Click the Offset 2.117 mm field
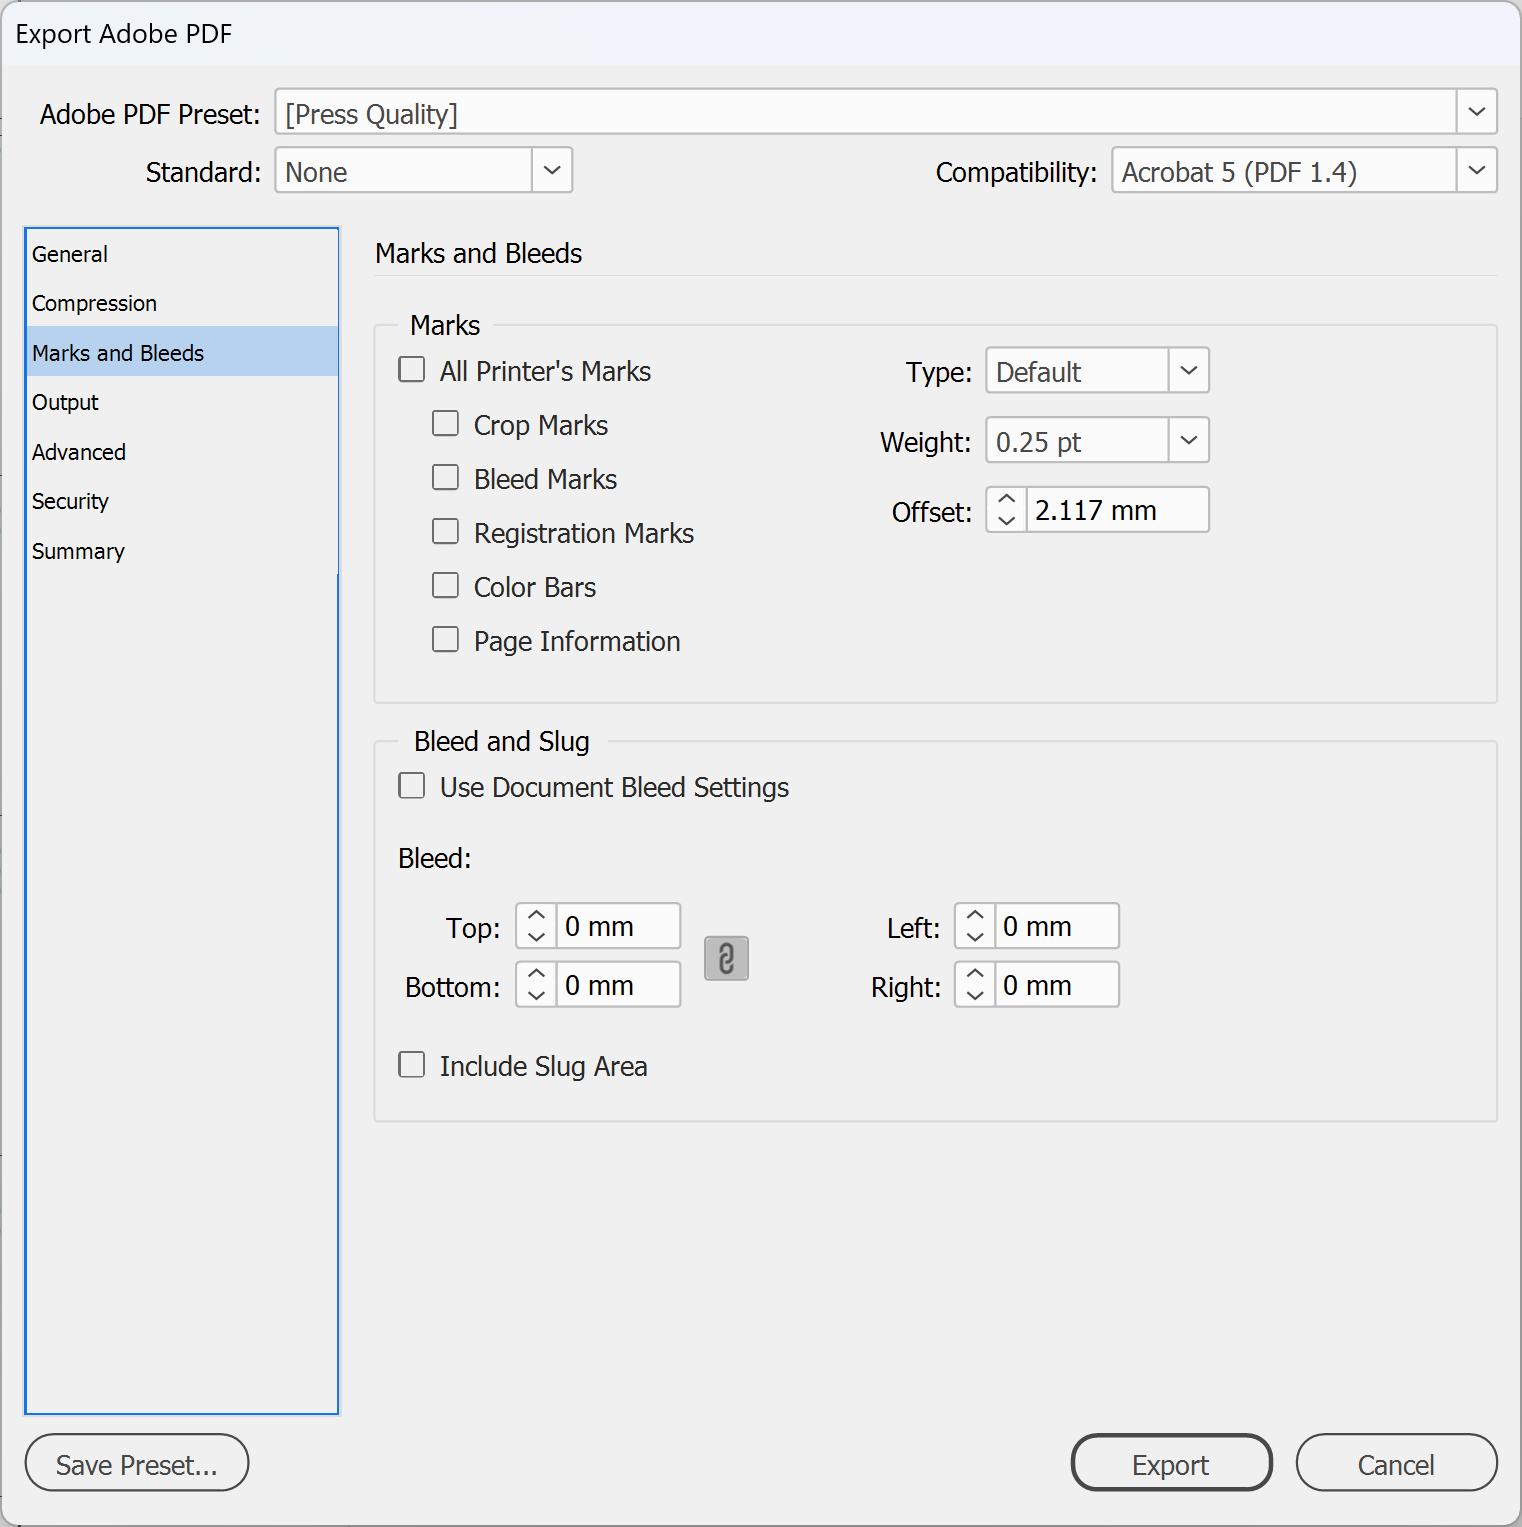The height and width of the screenshot is (1527, 1522). 1118,510
